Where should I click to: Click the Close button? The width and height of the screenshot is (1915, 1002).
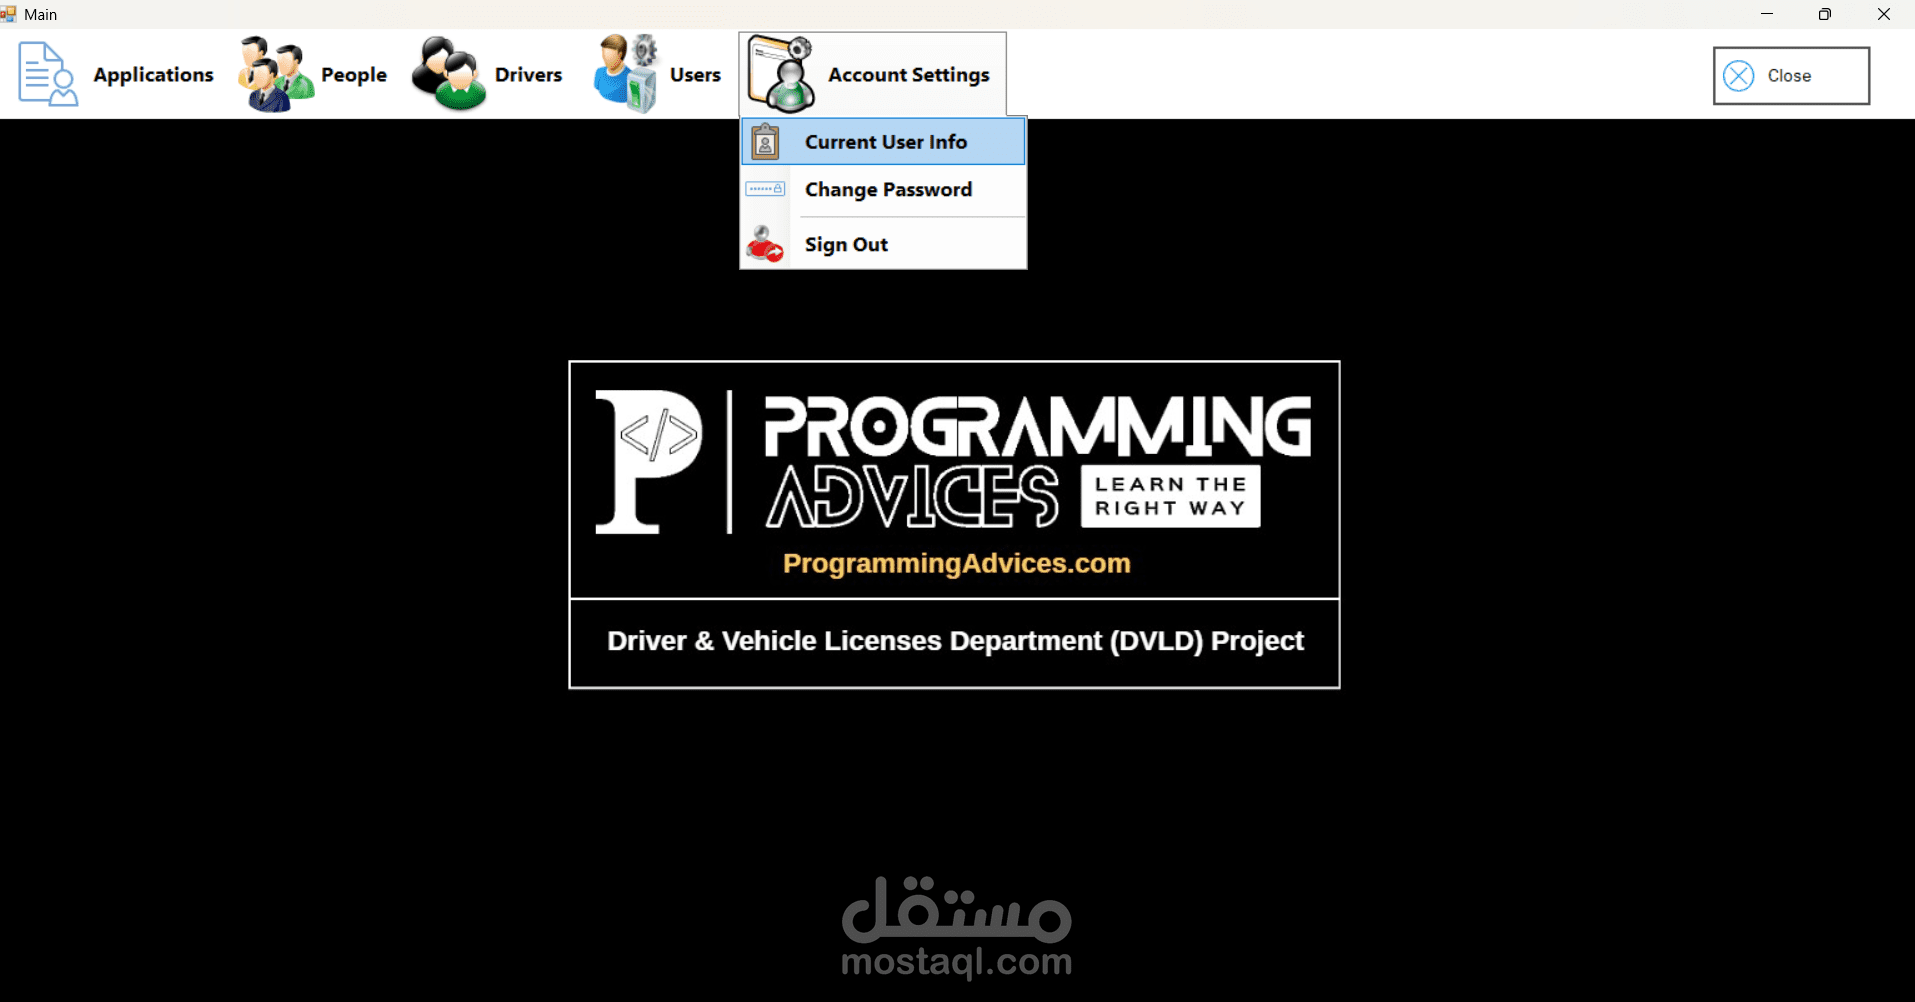click(1791, 76)
